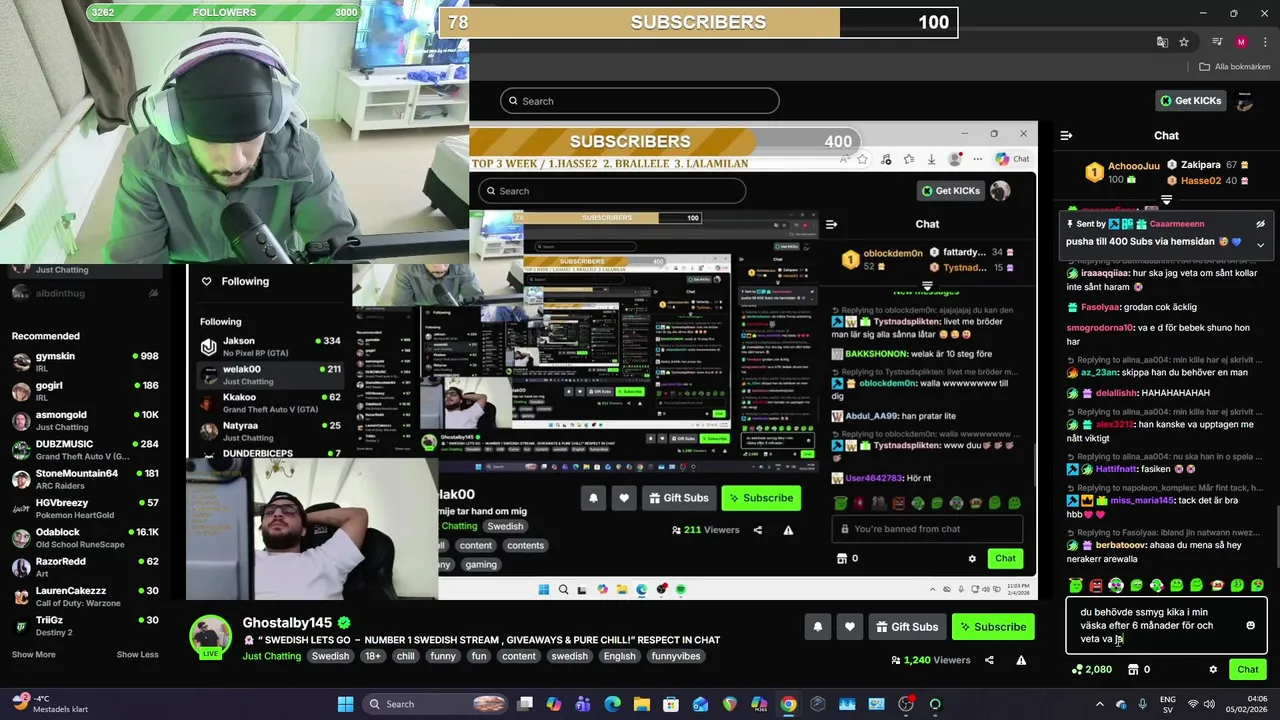Viewport: 1280px width, 720px height.
Task: Subscribe to Ghostalby145 with green button
Action: tap(993, 627)
